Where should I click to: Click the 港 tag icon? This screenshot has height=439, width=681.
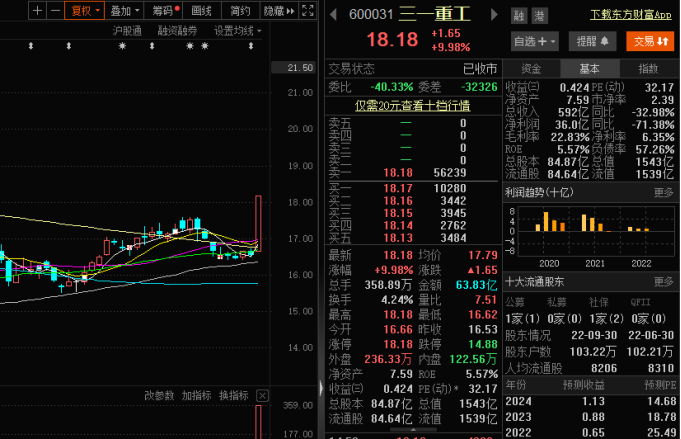point(539,17)
